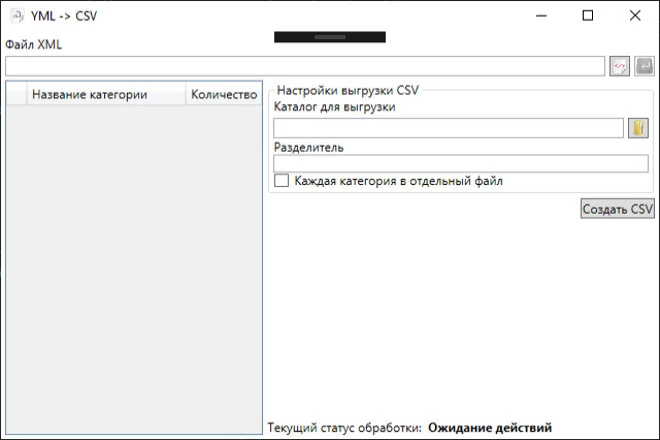The image size is (660, 440).
Task: Maximize the YML -> CSV window
Action: pos(588,16)
